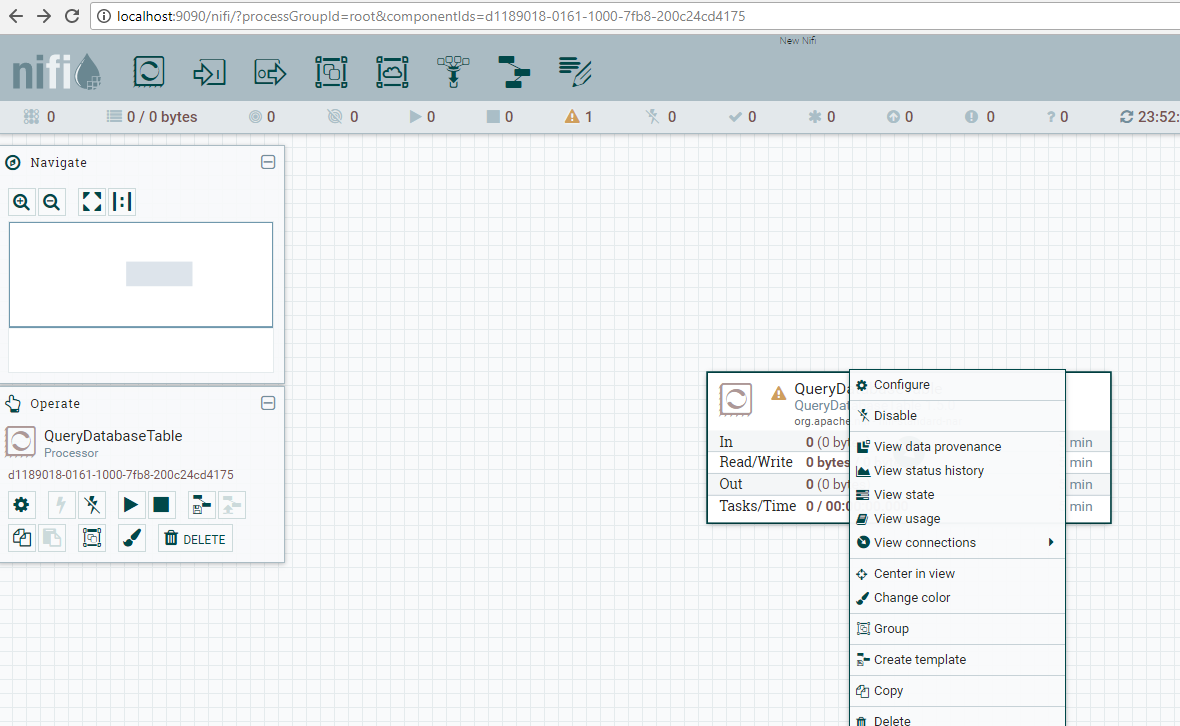Click the last refreshed time indicator
This screenshot has width=1180, height=726.
click(x=1149, y=117)
